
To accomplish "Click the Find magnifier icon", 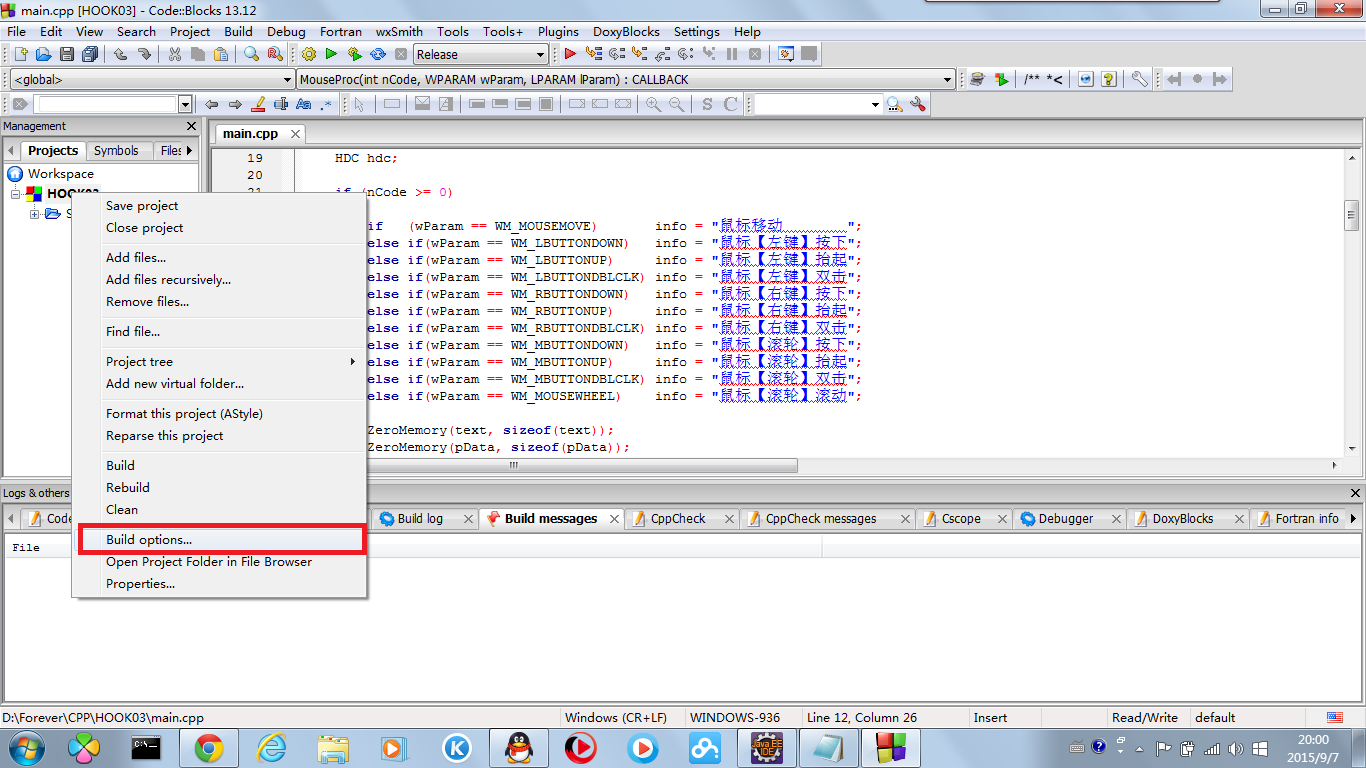I will coord(251,54).
